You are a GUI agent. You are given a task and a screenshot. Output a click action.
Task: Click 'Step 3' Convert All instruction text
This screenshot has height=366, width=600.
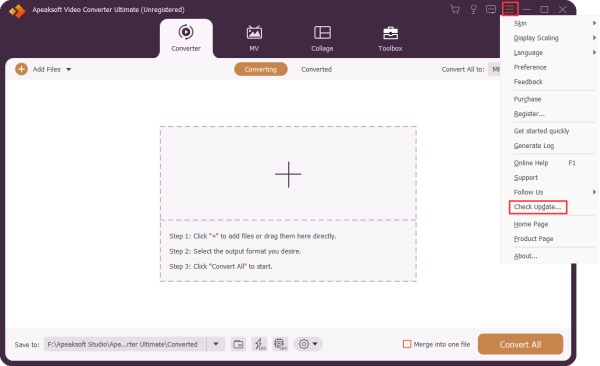[x=221, y=266]
